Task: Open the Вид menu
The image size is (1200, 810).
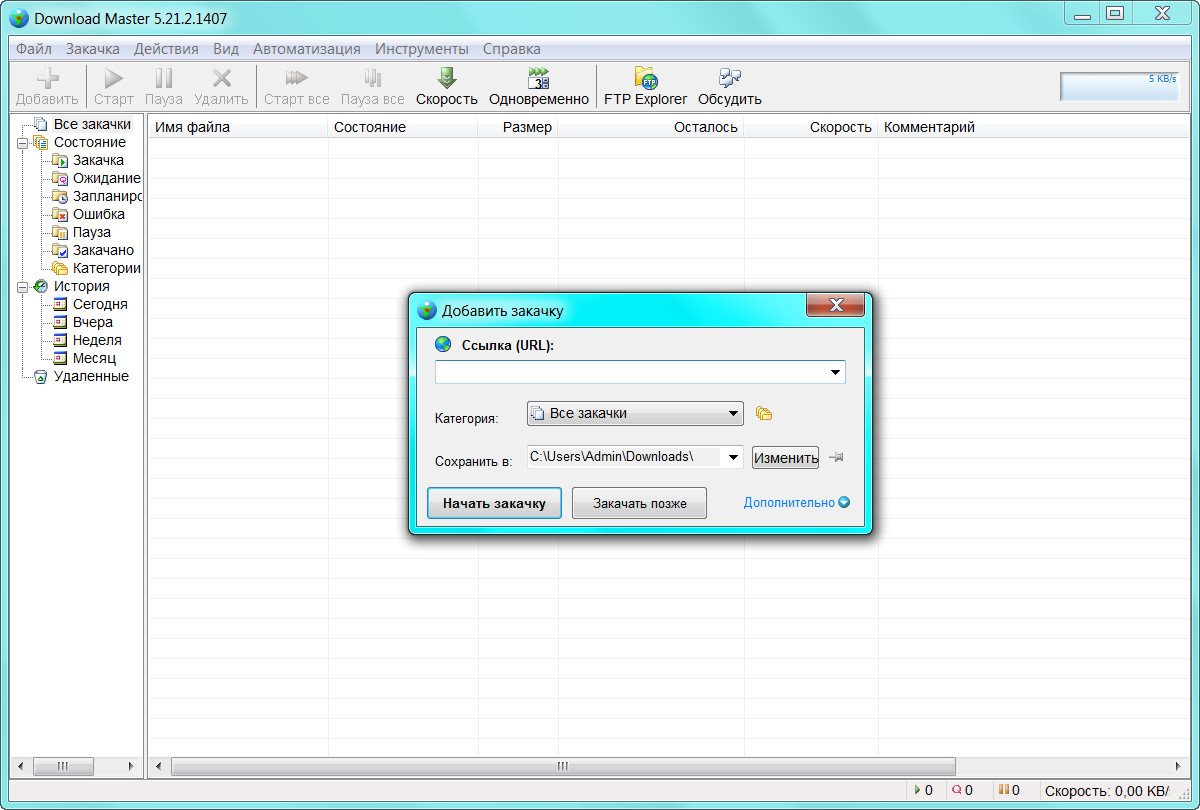Action: click(x=226, y=48)
